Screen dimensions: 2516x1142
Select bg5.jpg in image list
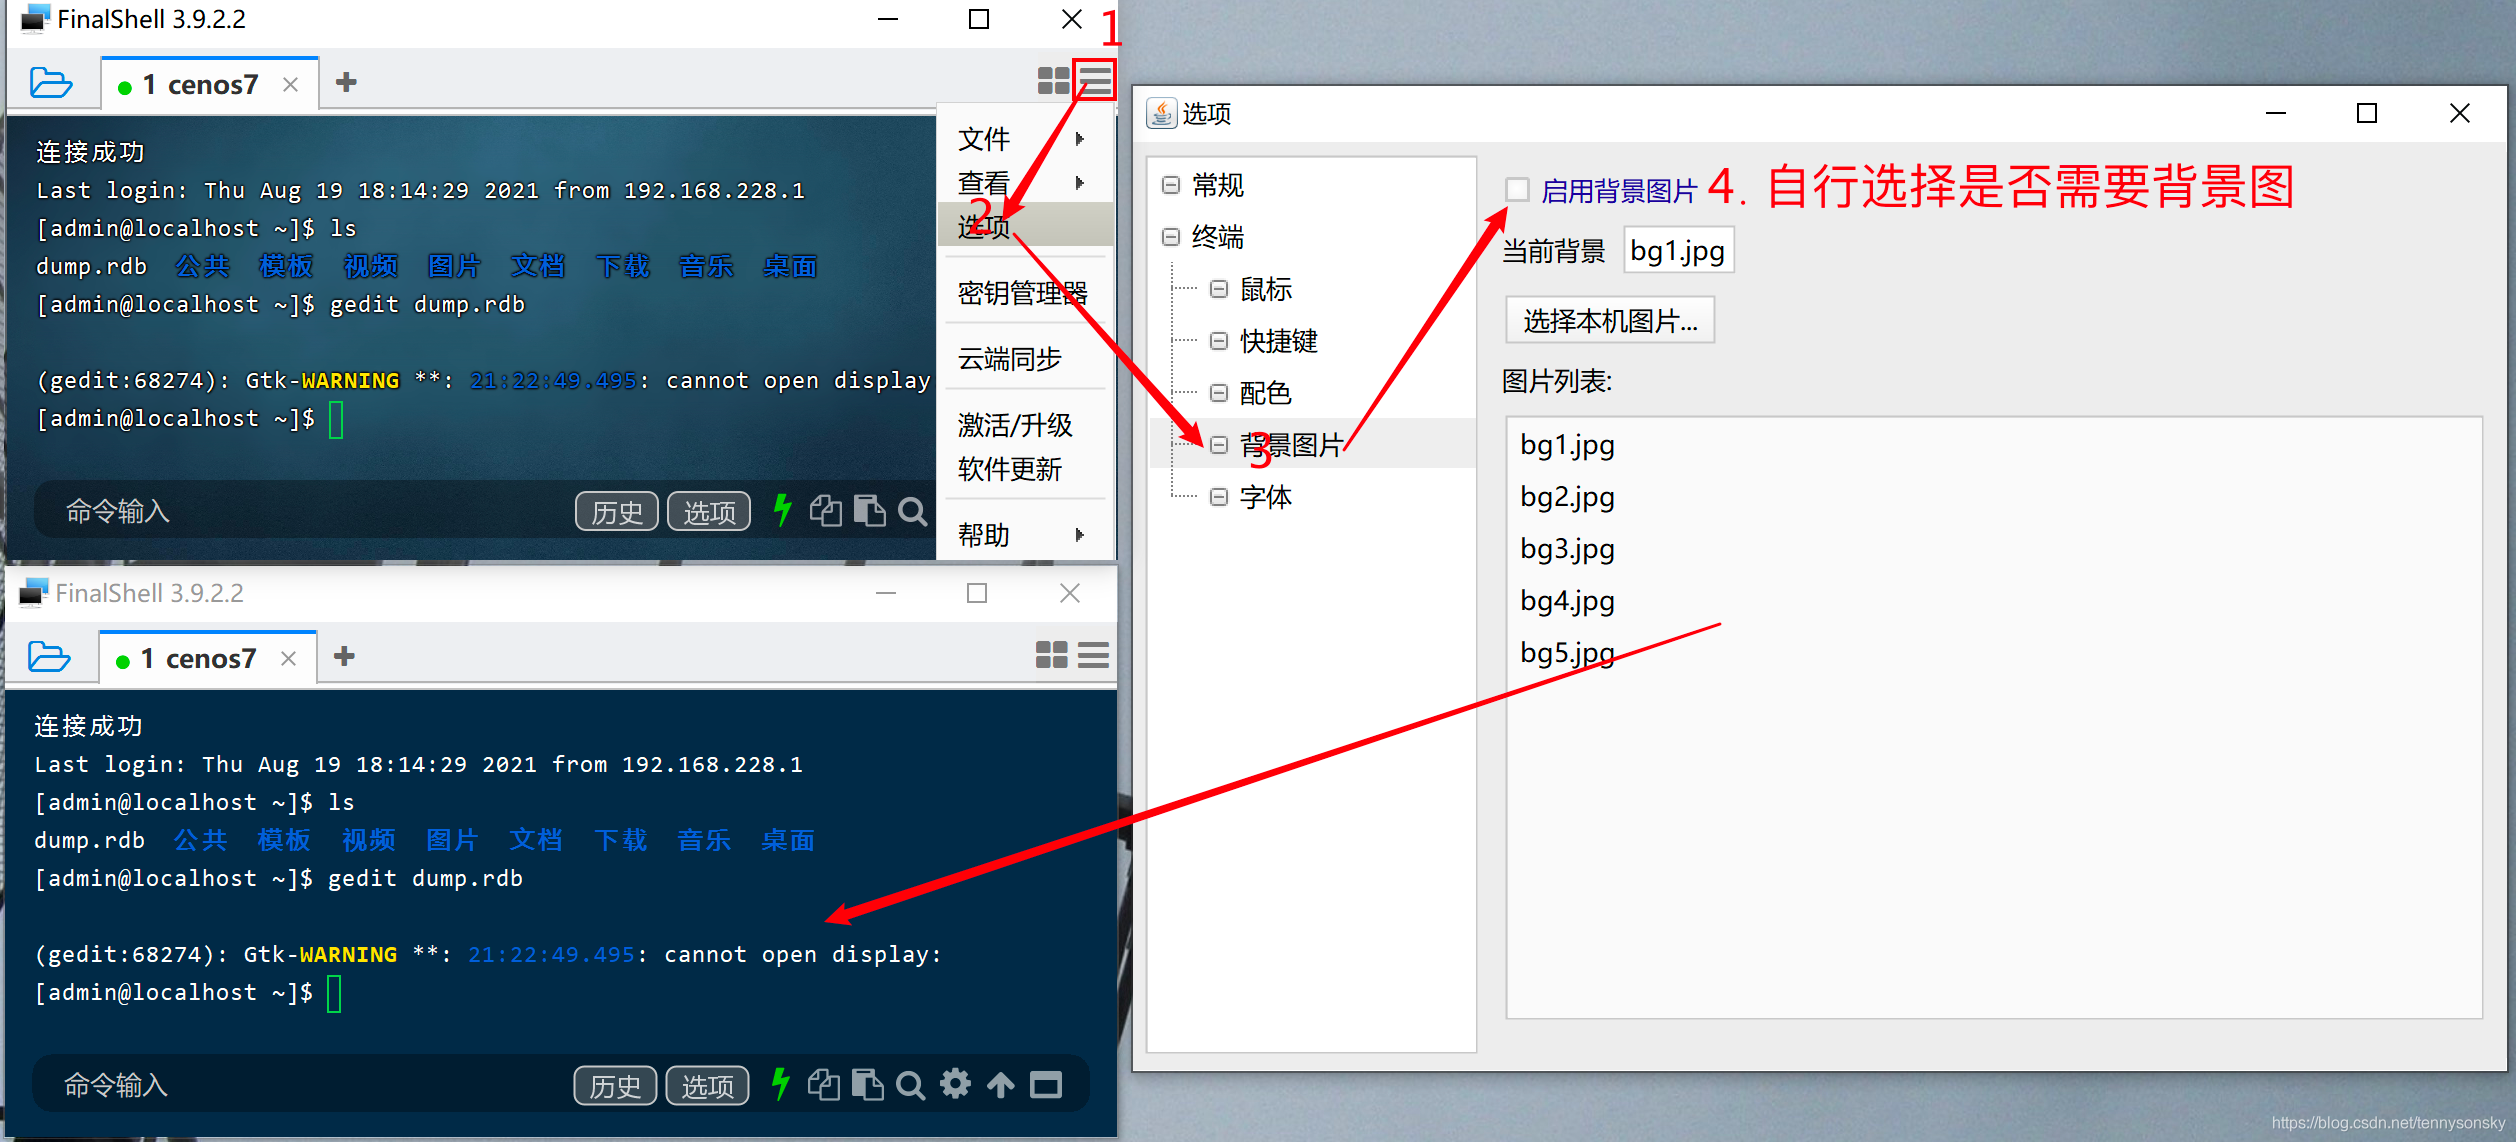coord(1567,653)
